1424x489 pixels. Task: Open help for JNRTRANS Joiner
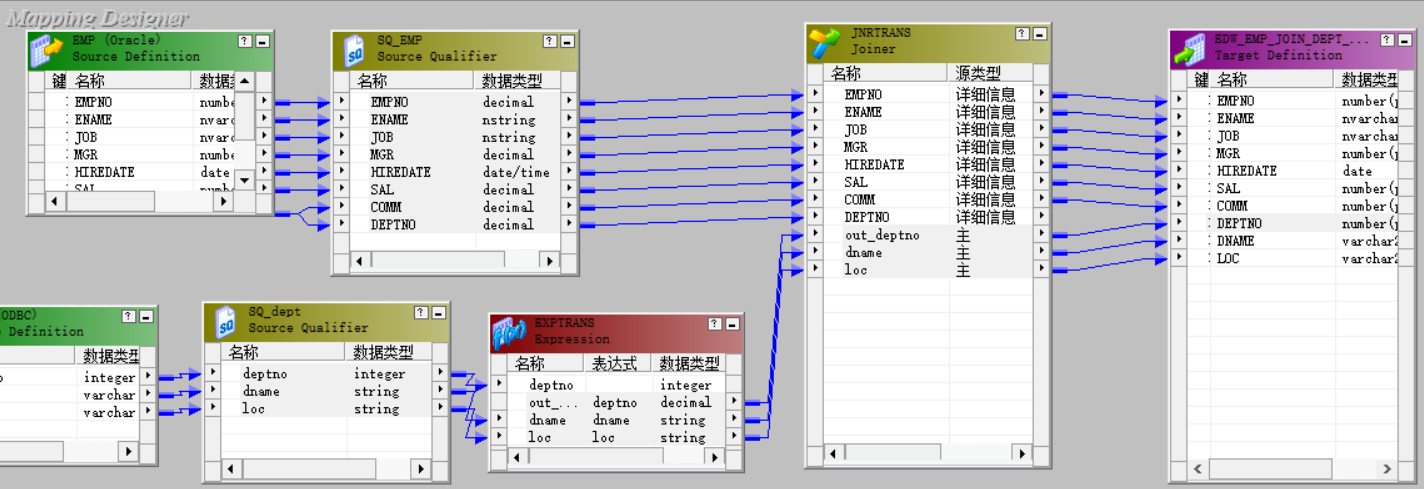(1022, 33)
